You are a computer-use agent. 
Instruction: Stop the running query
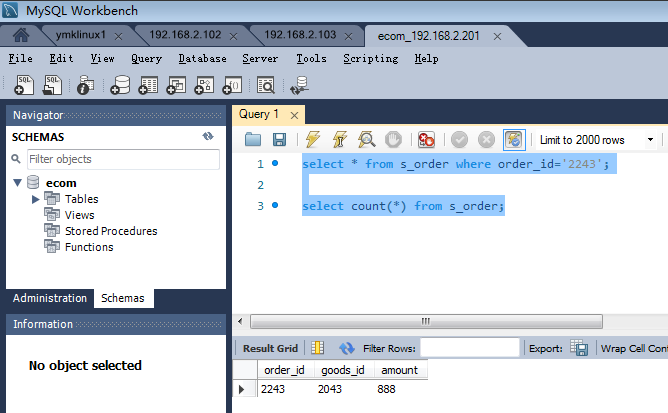[393, 139]
